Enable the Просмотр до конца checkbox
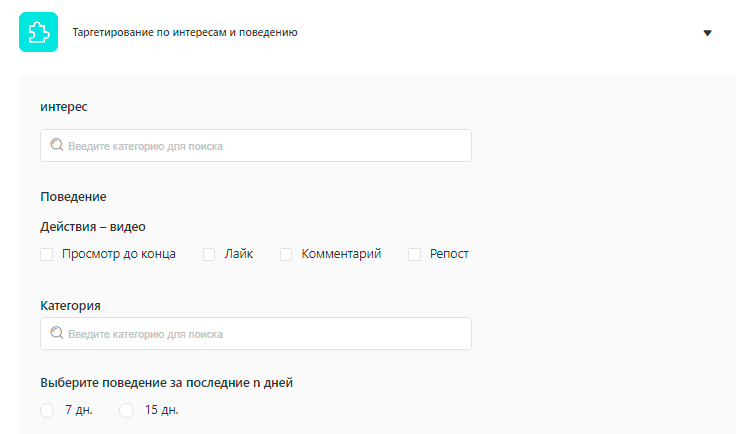Viewport: 750px width, 434px height. click(x=47, y=255)
